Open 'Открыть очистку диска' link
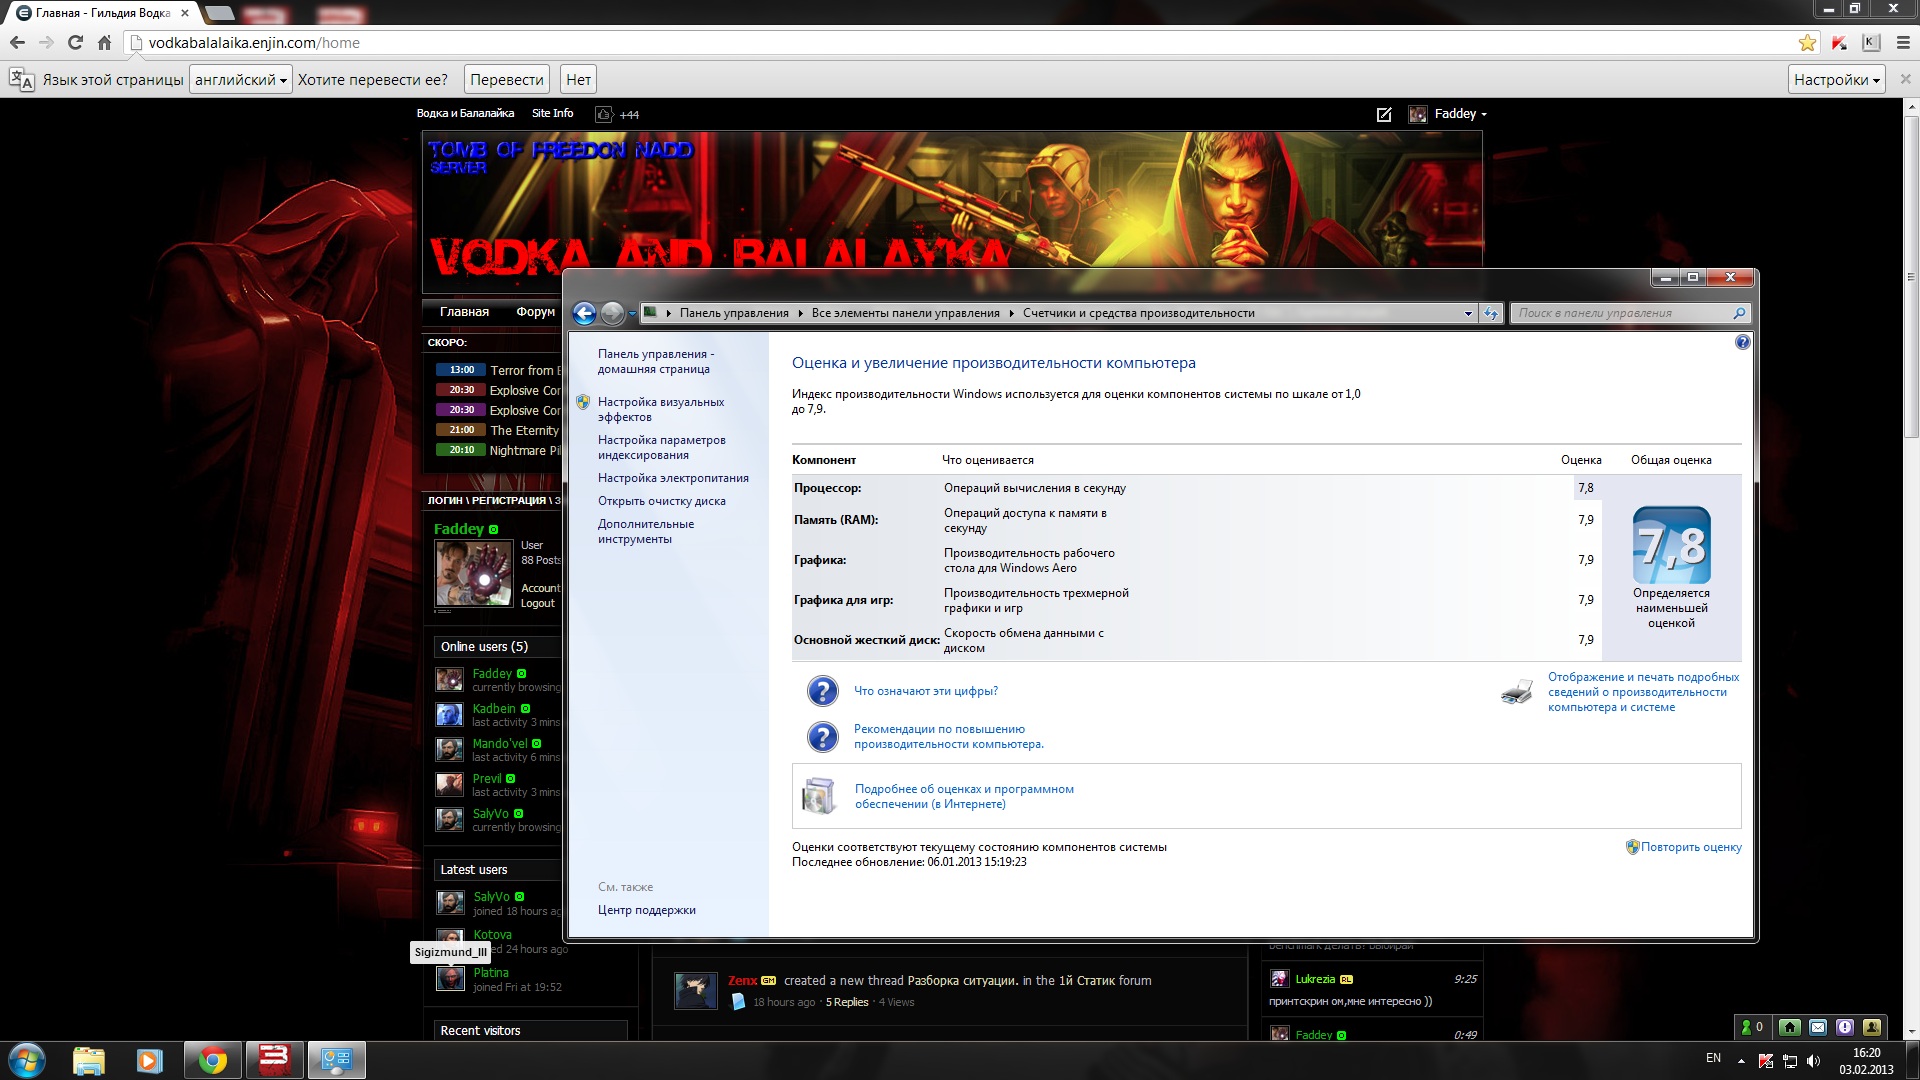The height and width of the screenshot is (1080, 1920). [x=662, y=501]
